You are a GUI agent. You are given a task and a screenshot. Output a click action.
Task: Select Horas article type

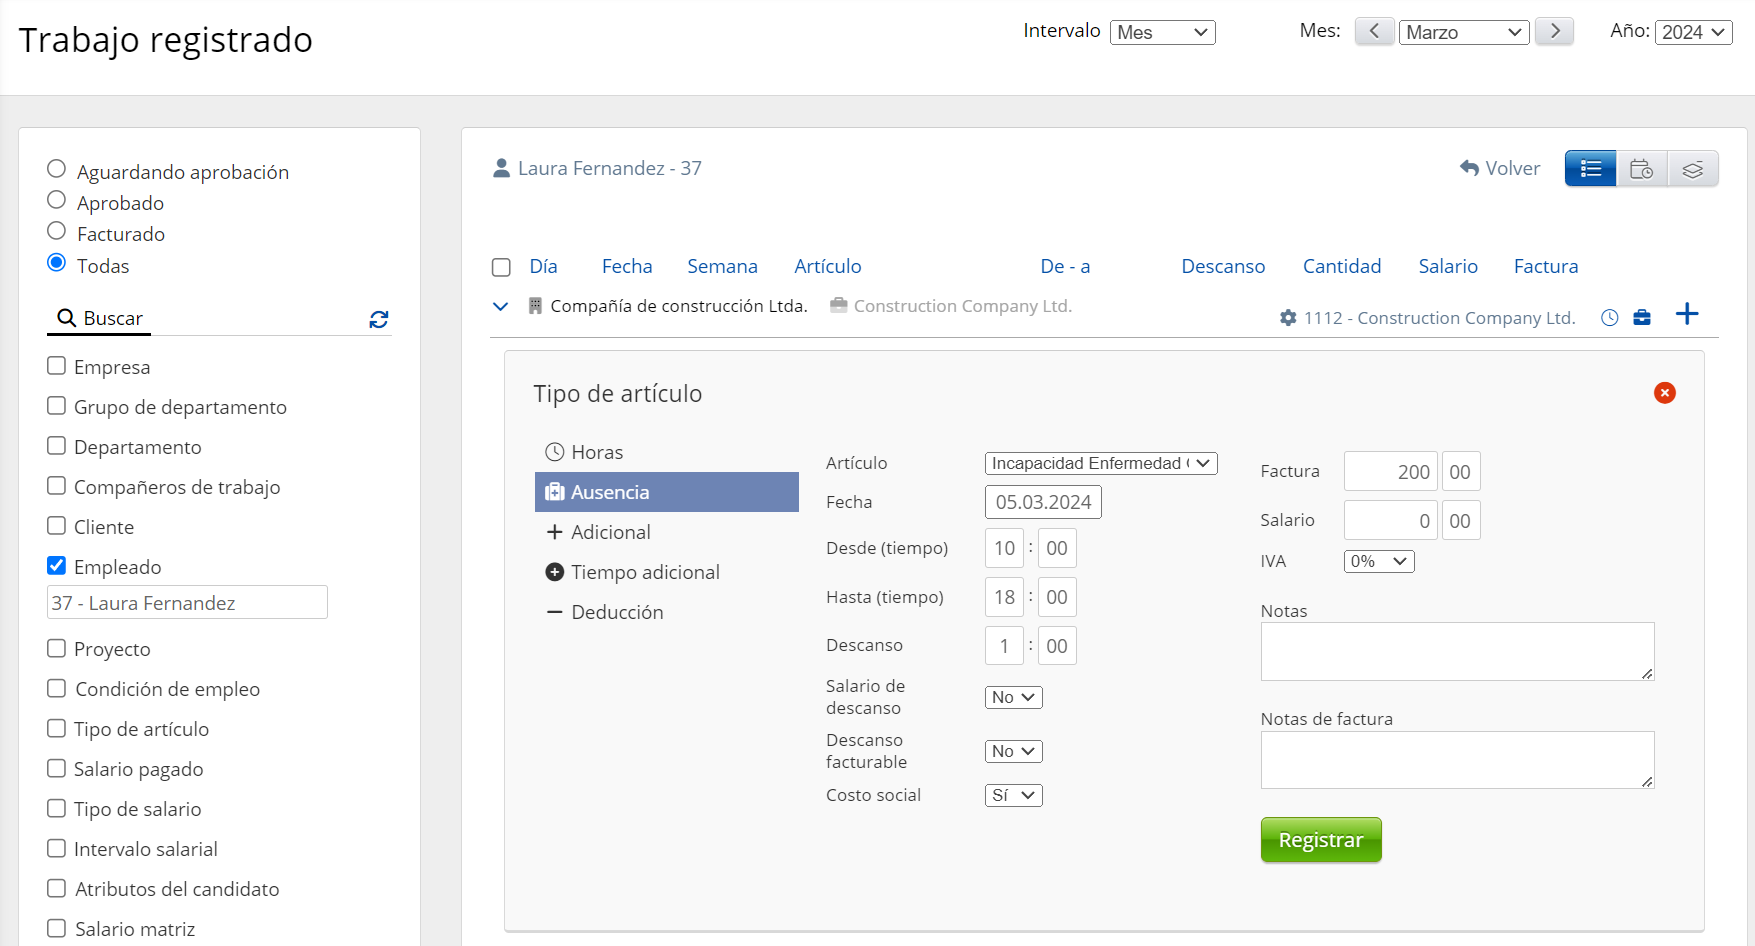click(x=597, y=452)
